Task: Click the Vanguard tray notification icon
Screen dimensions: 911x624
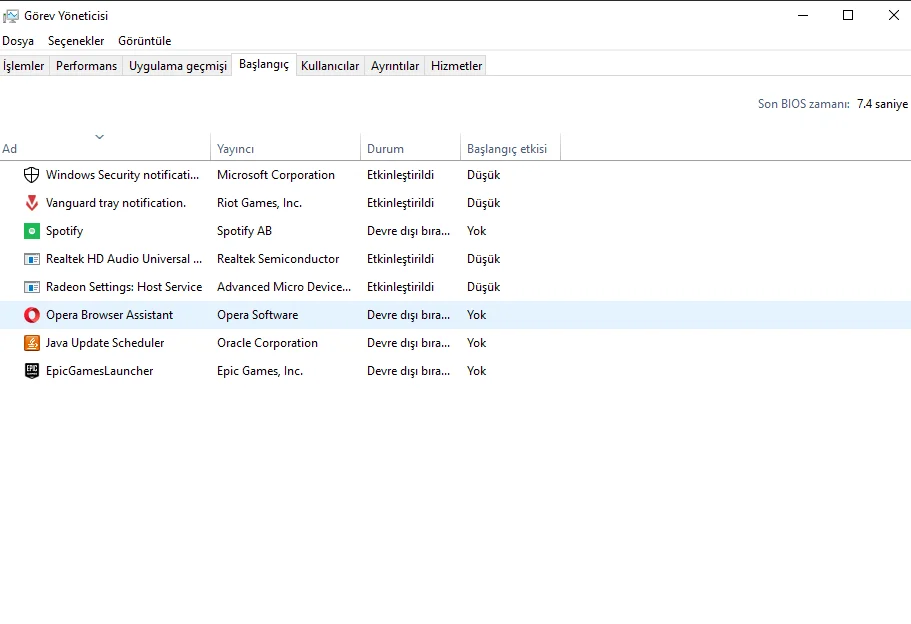Action: point(31,203)
